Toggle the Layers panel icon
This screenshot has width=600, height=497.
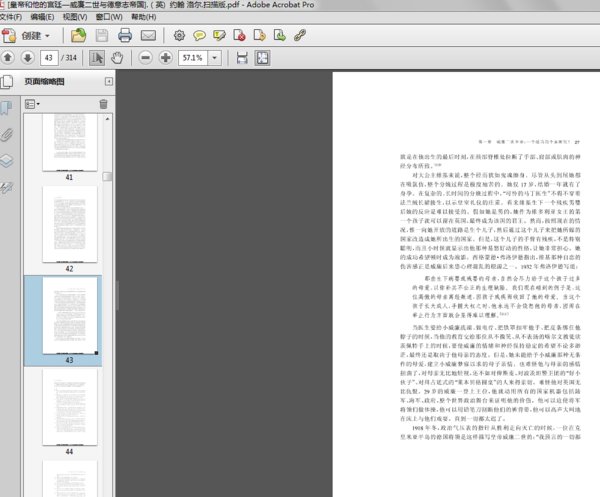pyautogui.click(x=7, y=160)
